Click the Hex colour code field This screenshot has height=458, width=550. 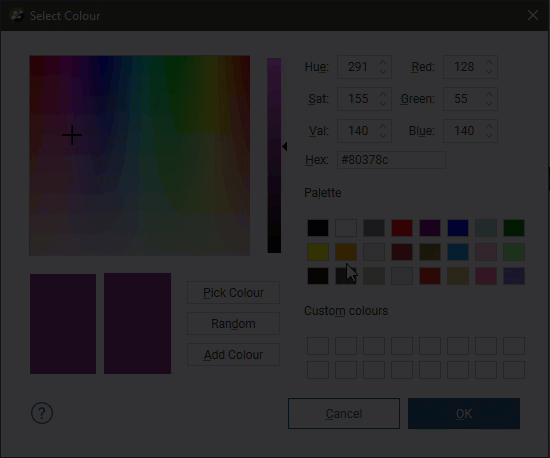pos(391,160)
